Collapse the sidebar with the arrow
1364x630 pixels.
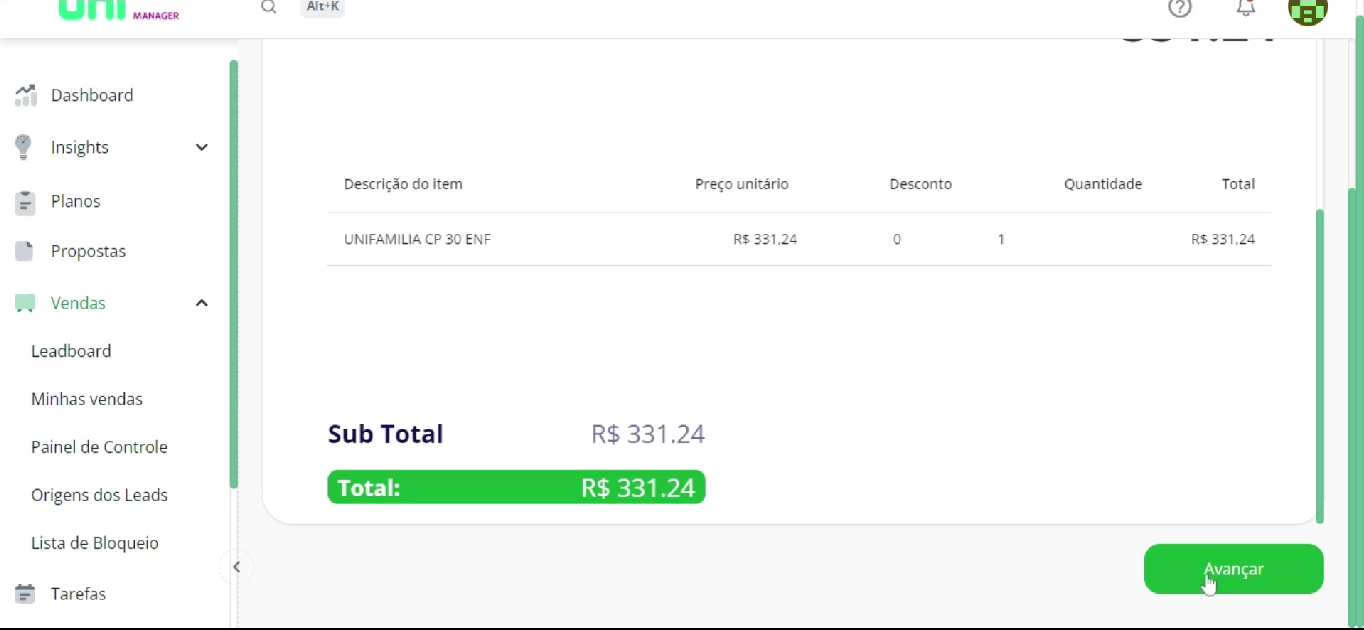237,567
